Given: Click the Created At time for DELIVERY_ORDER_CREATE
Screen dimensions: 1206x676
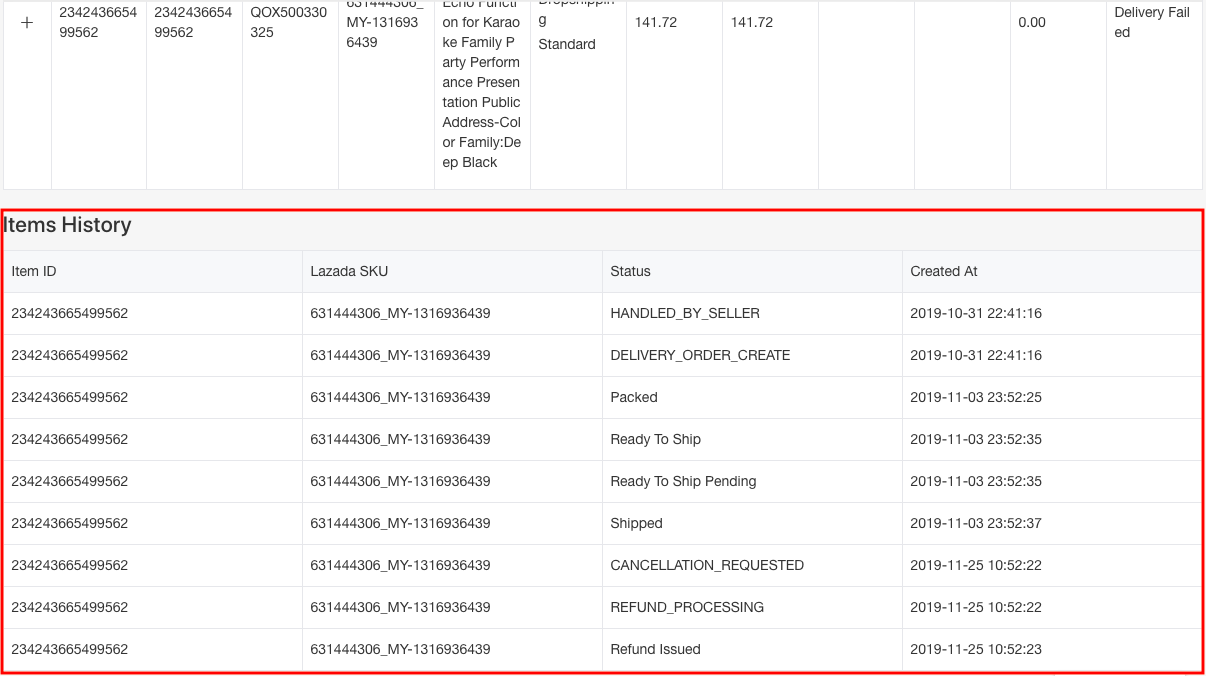Looking at the screenshot, I should 976,355.
